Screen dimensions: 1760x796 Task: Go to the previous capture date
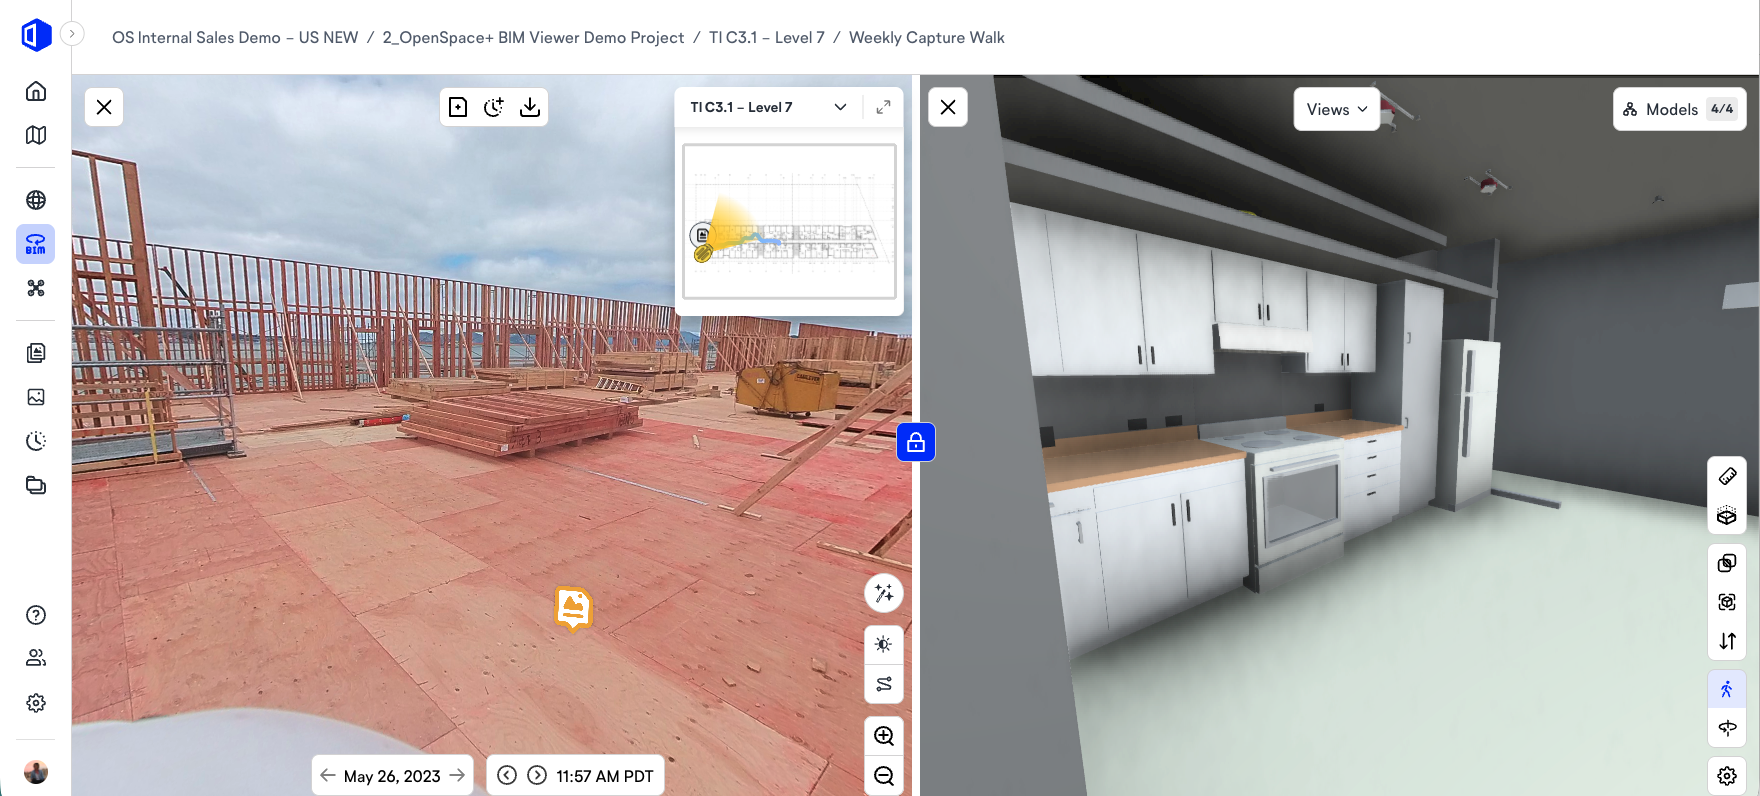pyautogui.click(x=328, y=775)
